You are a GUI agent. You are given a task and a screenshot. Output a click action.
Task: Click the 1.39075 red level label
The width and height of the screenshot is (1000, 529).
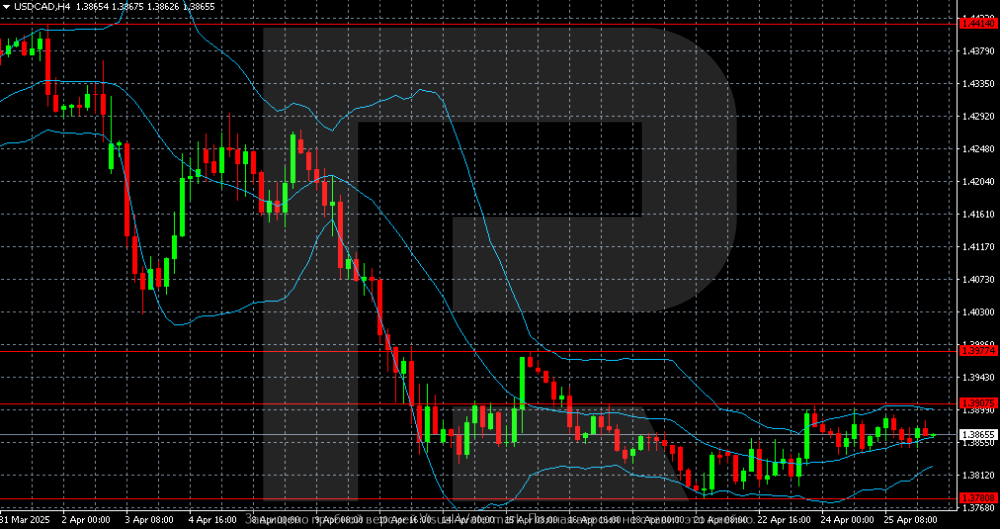click(976, 403)
